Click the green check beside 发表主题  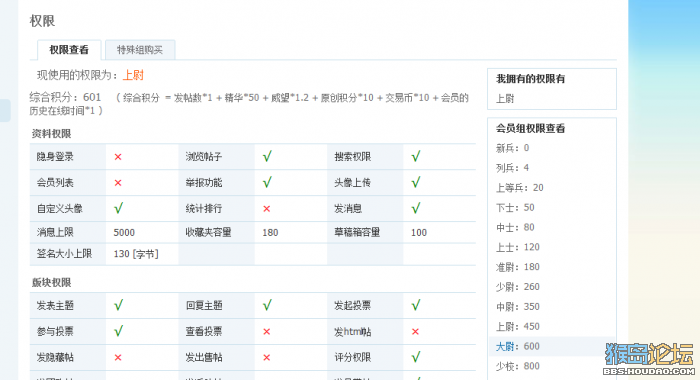[x=118, y=305]
